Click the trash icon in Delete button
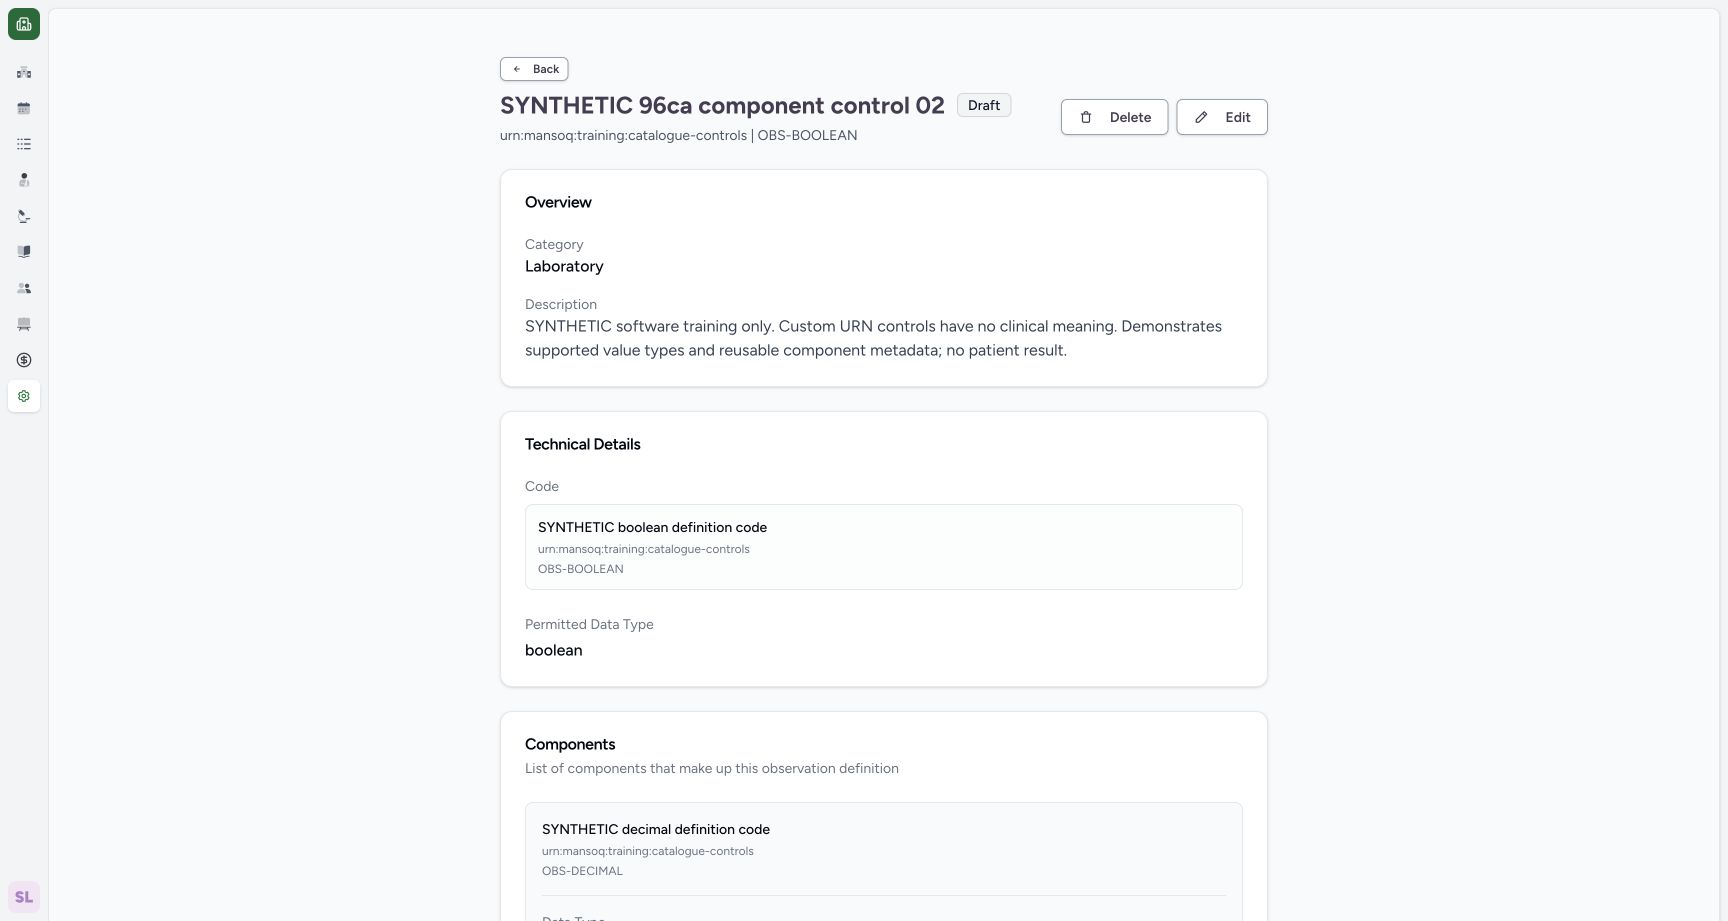 pyautogui.click(x=1086, y=117)
